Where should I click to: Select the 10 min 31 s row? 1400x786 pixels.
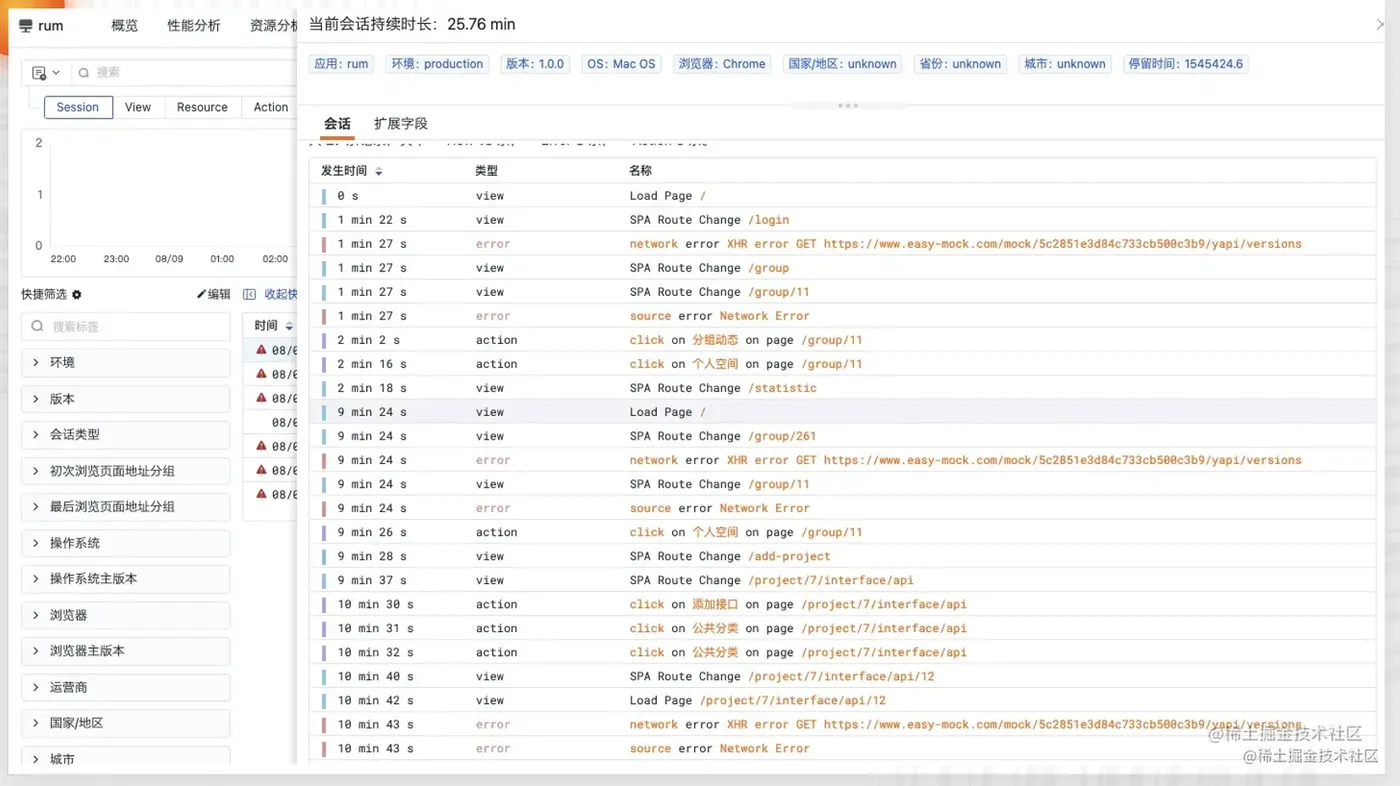842,628
